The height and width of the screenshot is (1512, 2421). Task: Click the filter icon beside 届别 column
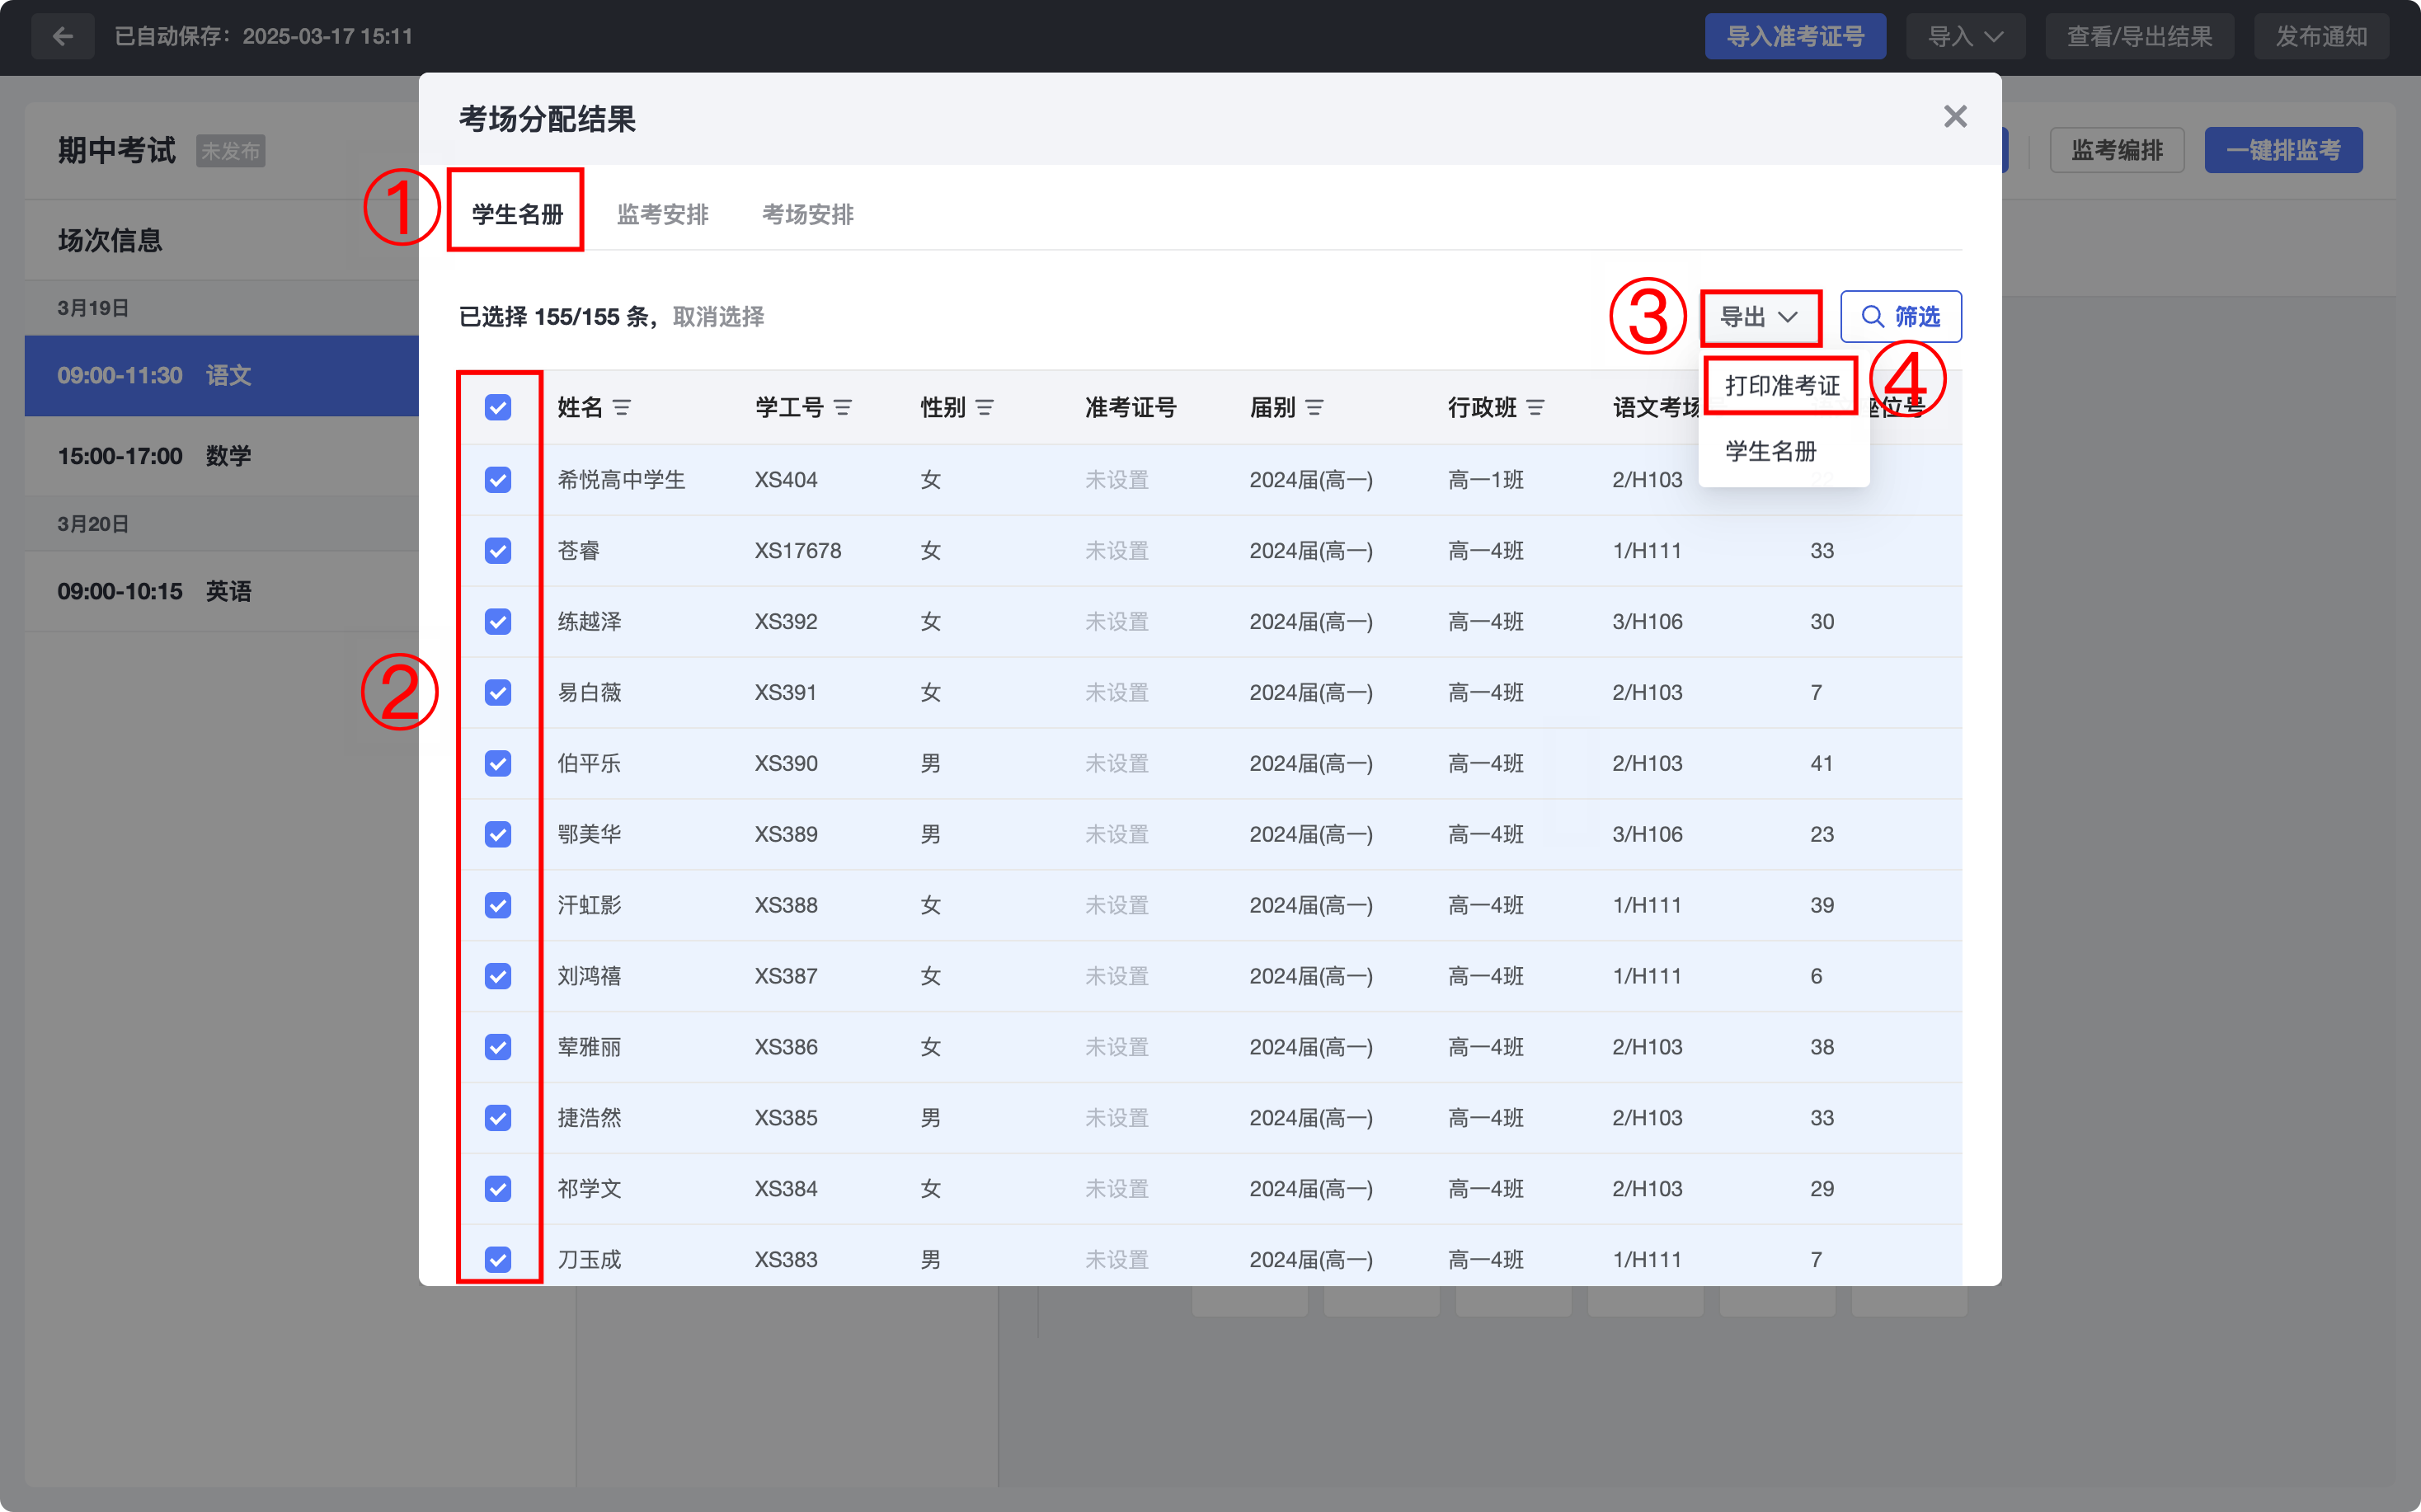coord(1315,408)
